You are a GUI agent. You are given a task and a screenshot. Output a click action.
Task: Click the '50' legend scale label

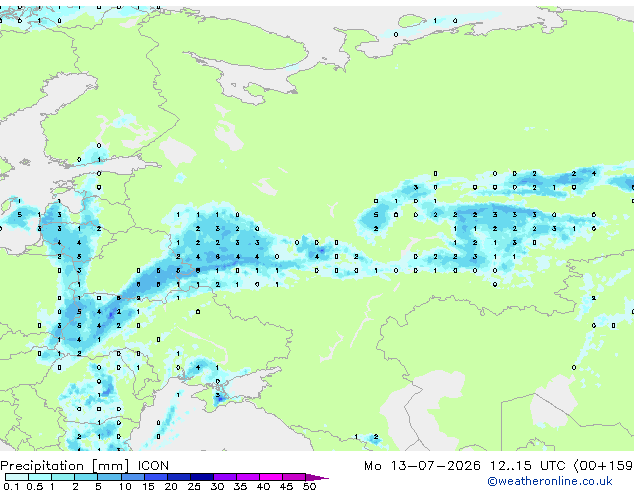coord(309,486)
